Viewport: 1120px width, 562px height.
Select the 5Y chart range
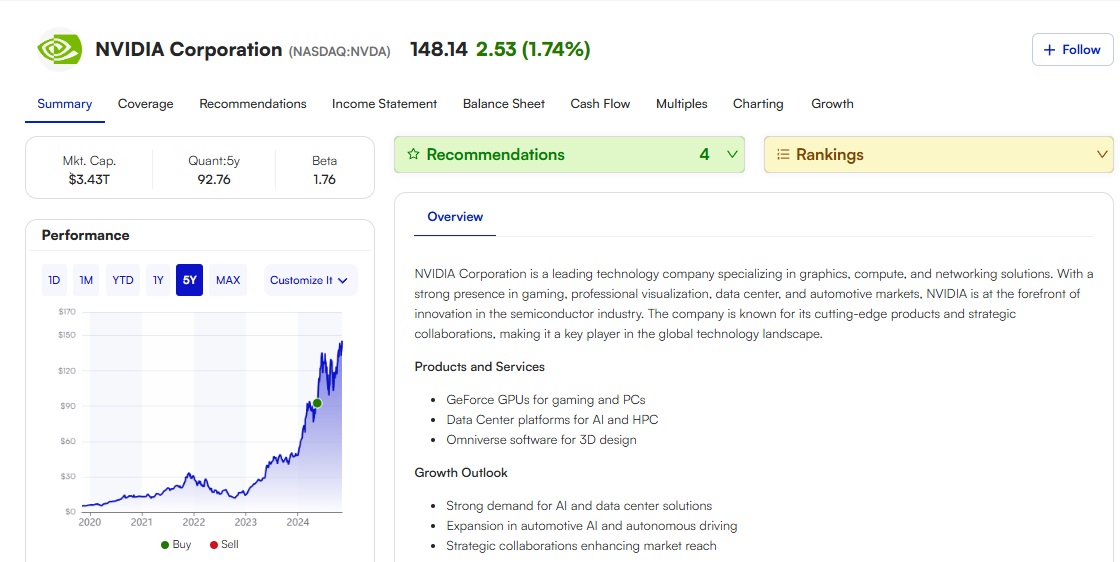point(189,280)
